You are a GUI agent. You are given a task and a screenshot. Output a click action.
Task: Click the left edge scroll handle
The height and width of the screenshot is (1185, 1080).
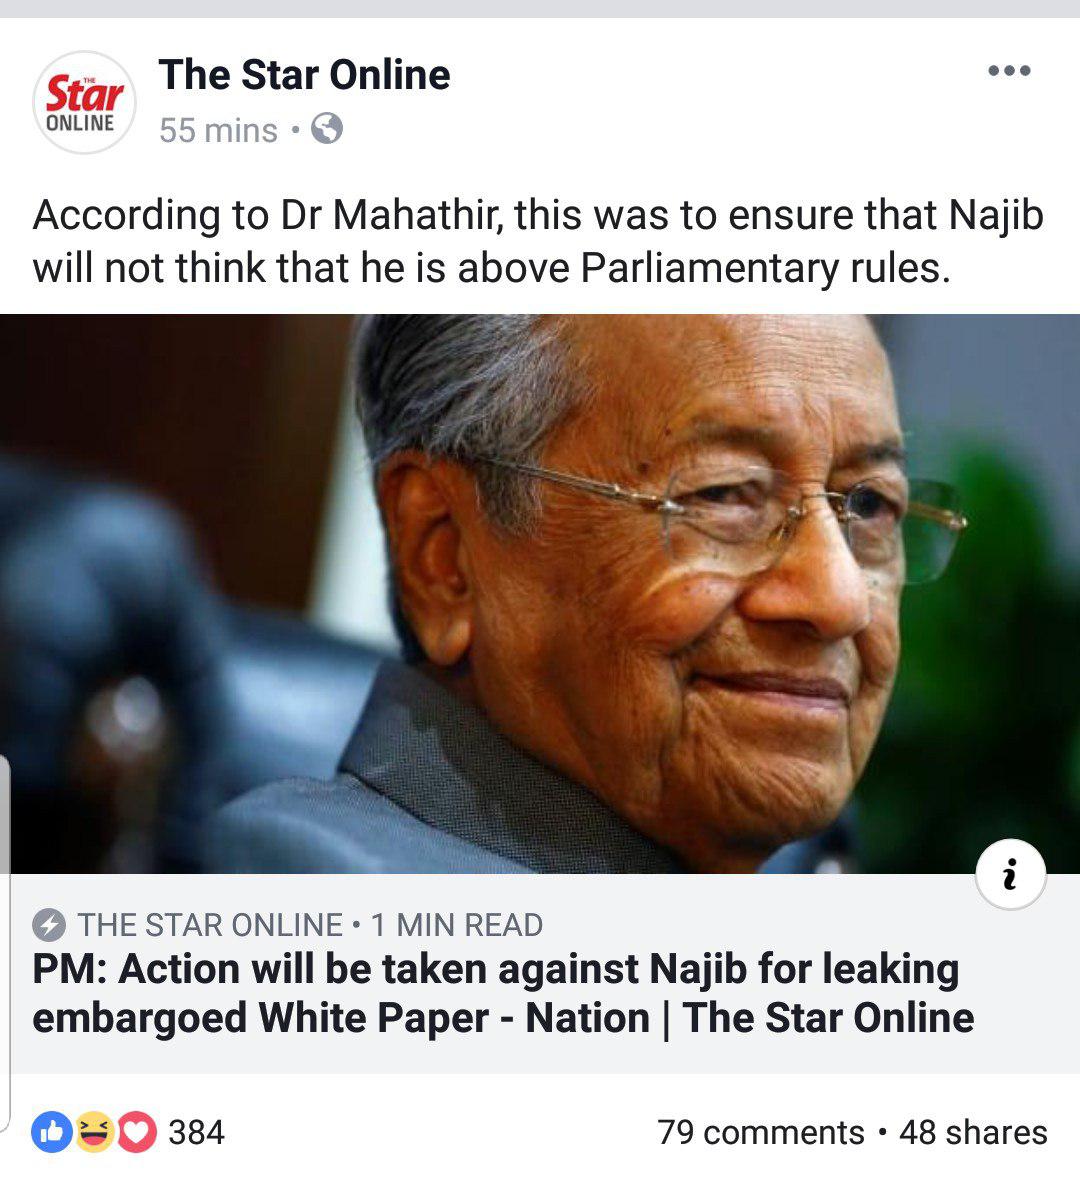point(5,943)
